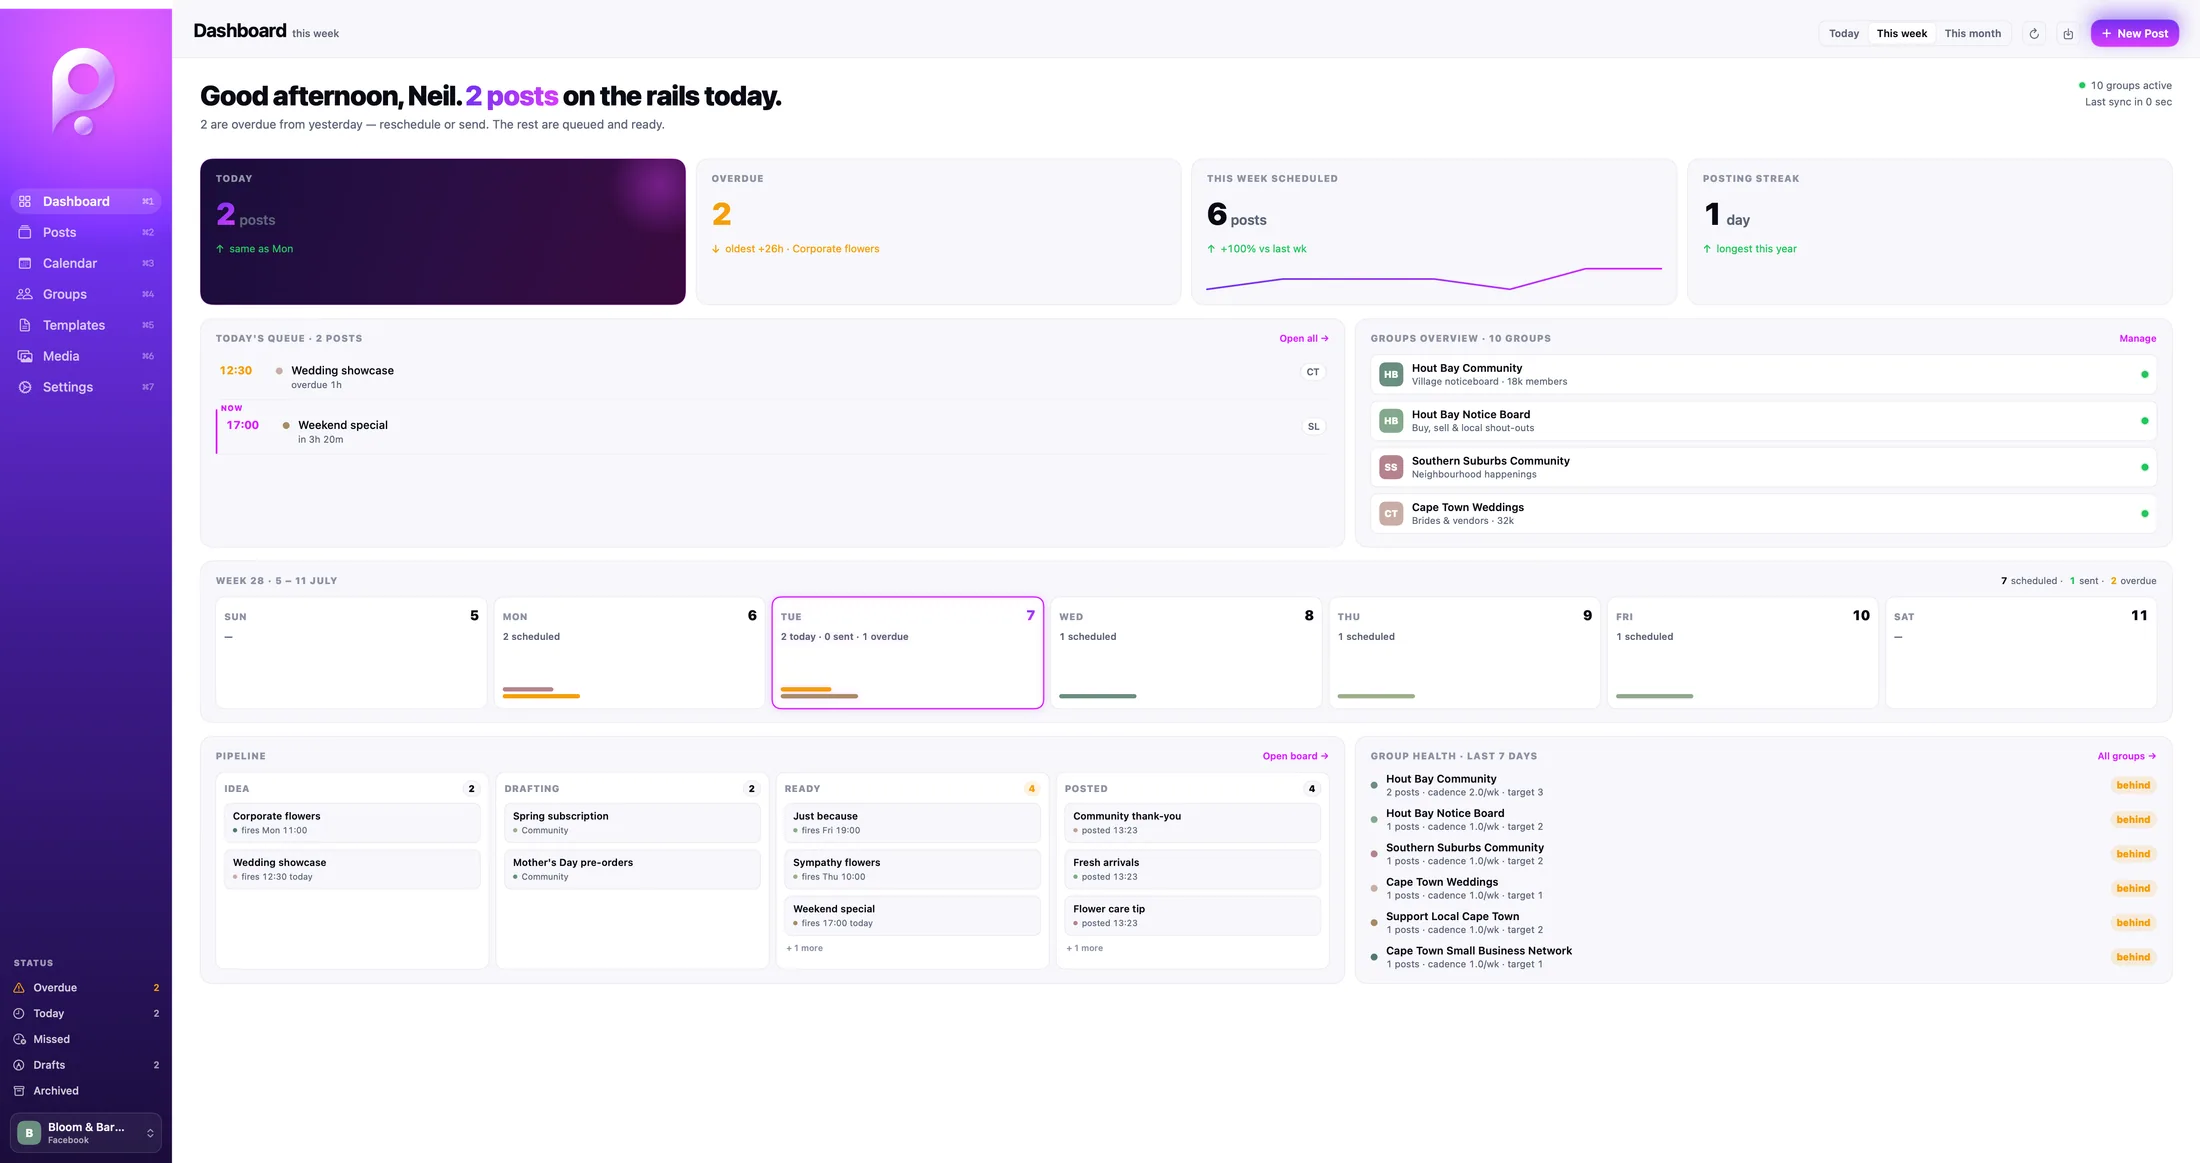The height and width of the screenshot is (1163, 2200).
Task: Click the HB avatar for Hout Bay Community
Action: pyautogui.click(x=1391, y=374)
